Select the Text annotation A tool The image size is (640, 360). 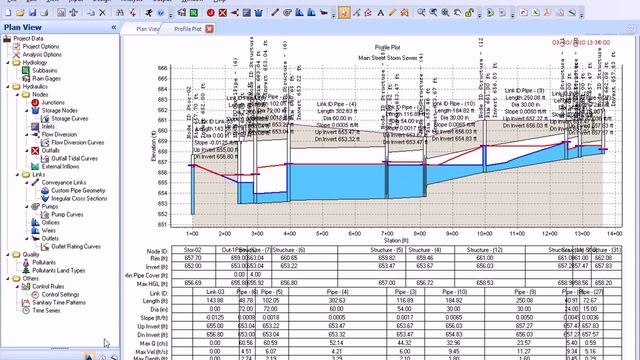pos(380,13)
